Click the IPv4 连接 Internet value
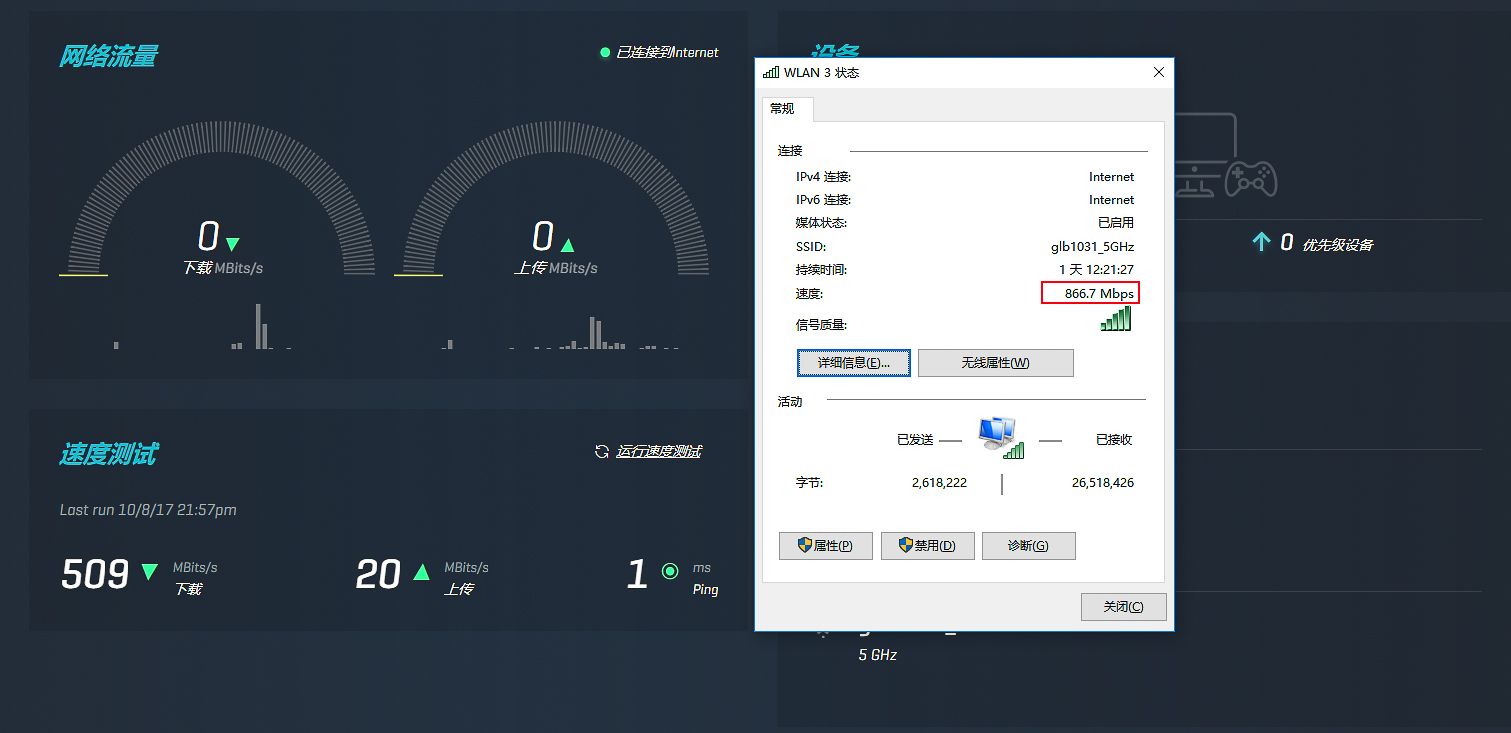This screenshot has height=733, width=1511. click(x=1112, y=177)
